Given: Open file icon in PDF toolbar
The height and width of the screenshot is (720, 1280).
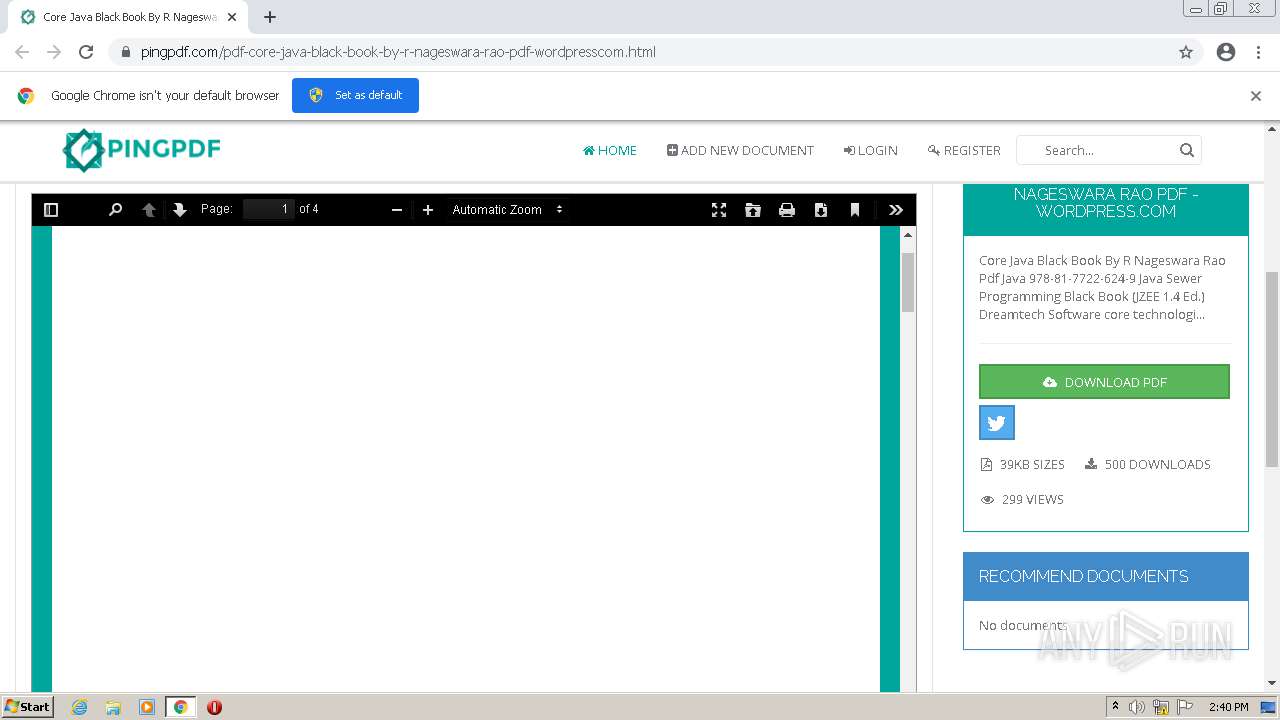Looking at the screenshot, I should click(x=753, y=210).
